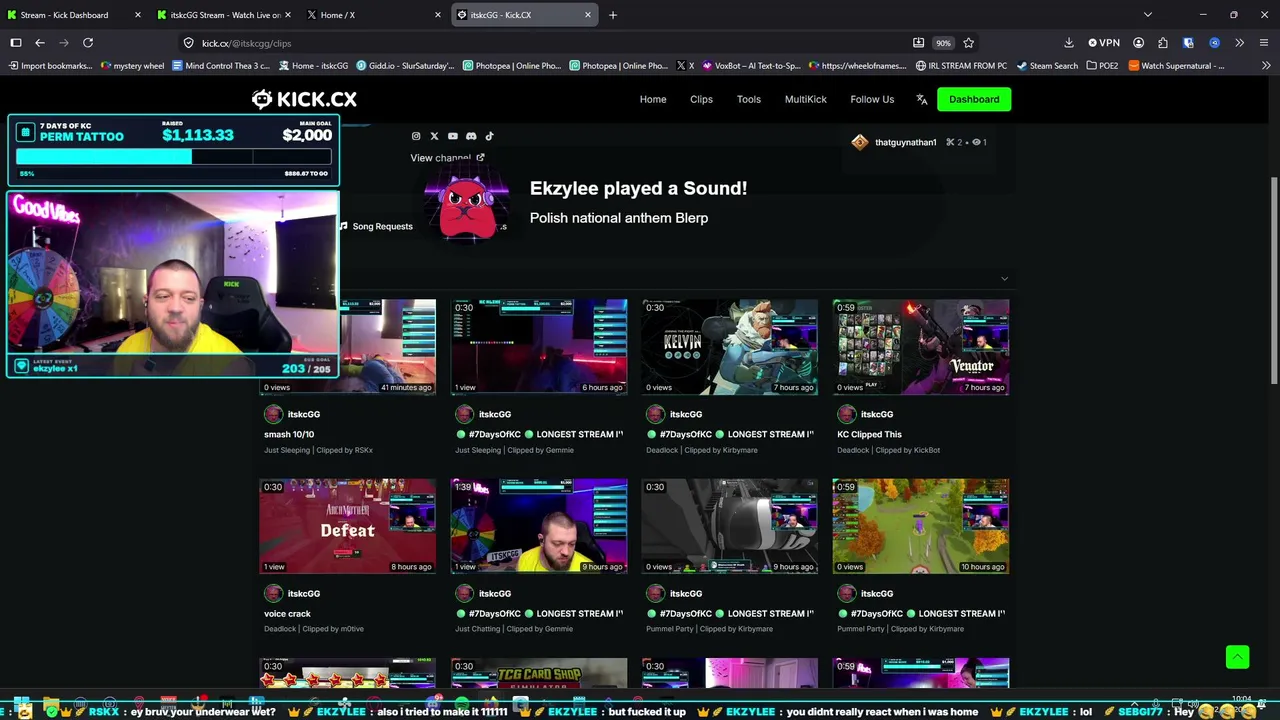This screenshot has width=1280, height=720.
Task: Open the extensions puzzle icon
Action: click(x=1162, y=43)
